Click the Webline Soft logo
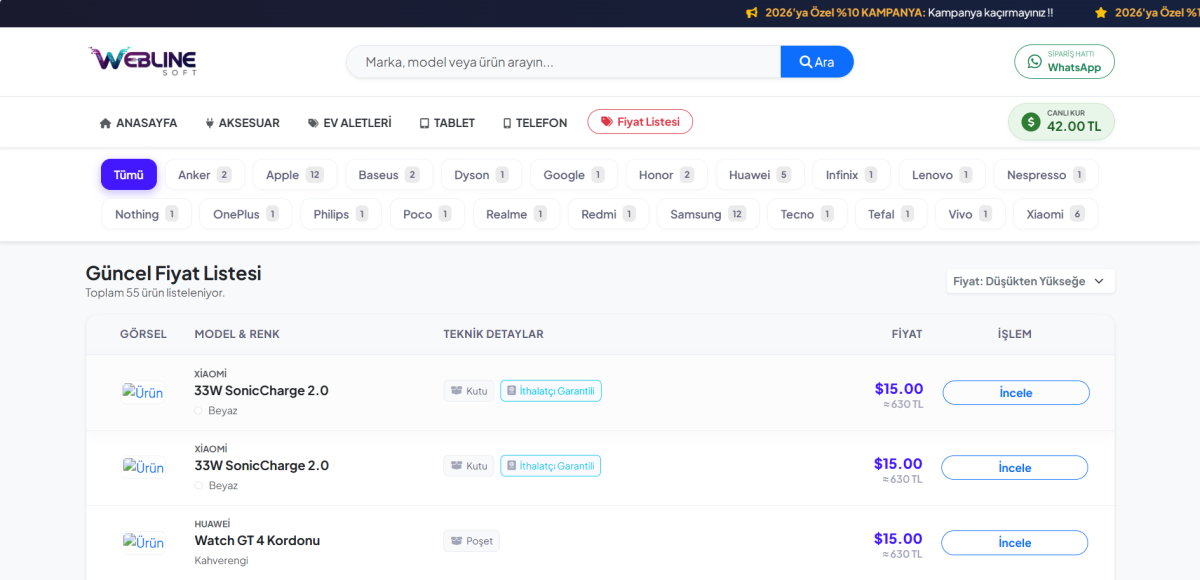 142,61
